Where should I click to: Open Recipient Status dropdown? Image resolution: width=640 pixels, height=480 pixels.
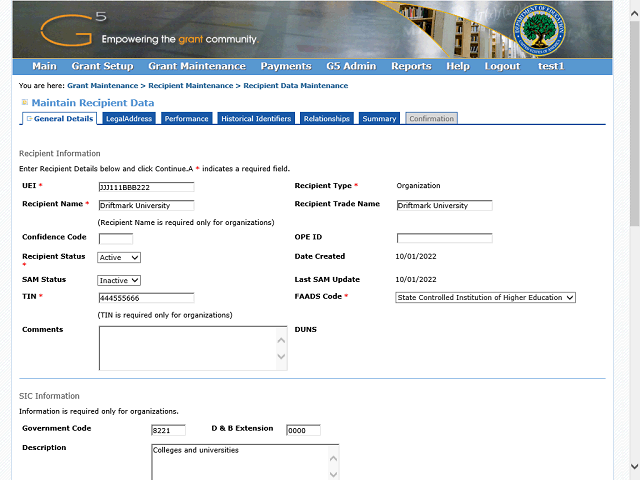point(119,258)
